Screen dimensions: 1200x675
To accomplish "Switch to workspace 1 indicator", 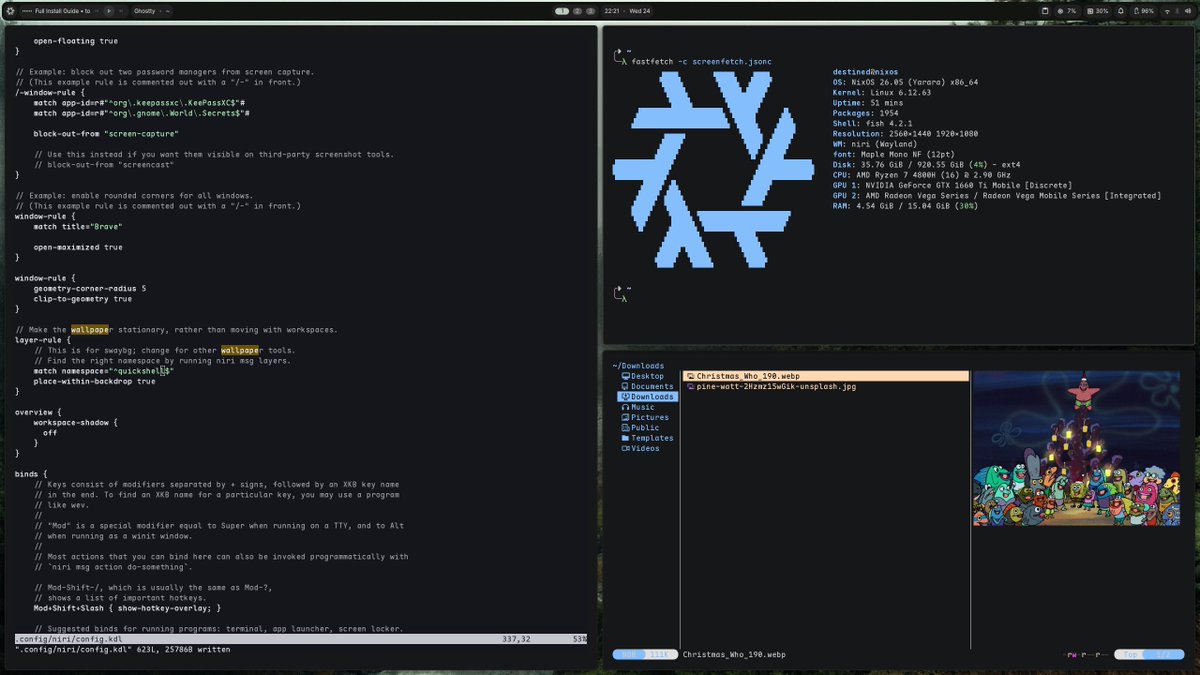I will click(x=562, y=11).
